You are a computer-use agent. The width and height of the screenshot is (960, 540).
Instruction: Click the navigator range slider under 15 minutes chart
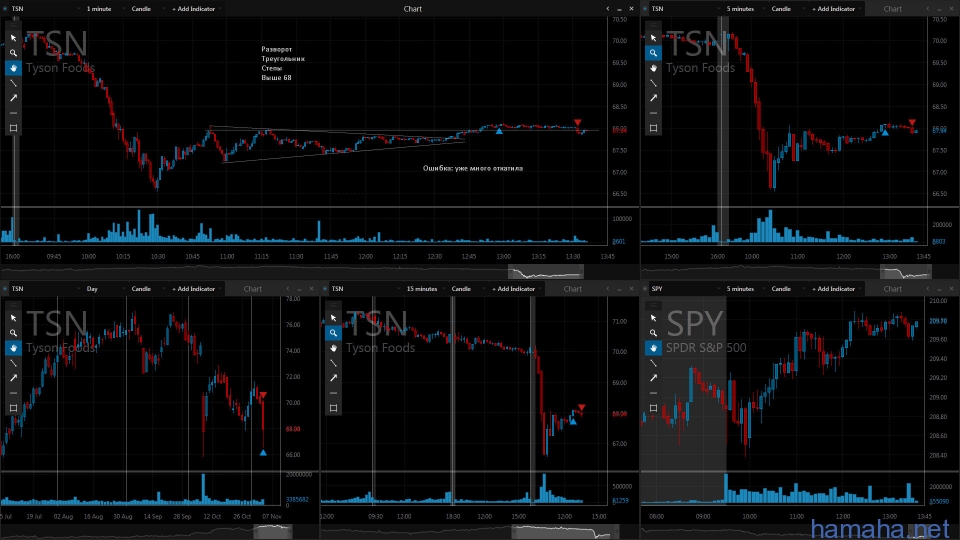[x=563, y=531]
